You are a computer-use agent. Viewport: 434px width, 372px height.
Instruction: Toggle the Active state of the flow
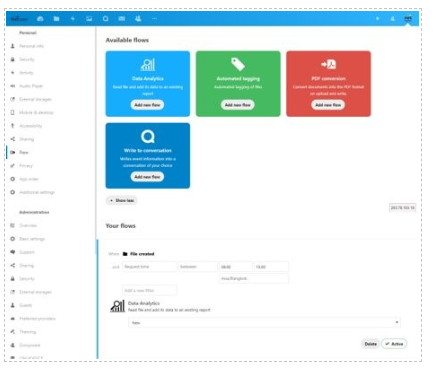point(394,344)
